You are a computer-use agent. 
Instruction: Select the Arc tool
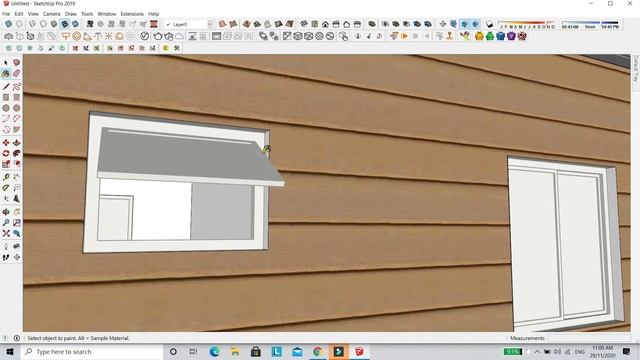(6, 119)
